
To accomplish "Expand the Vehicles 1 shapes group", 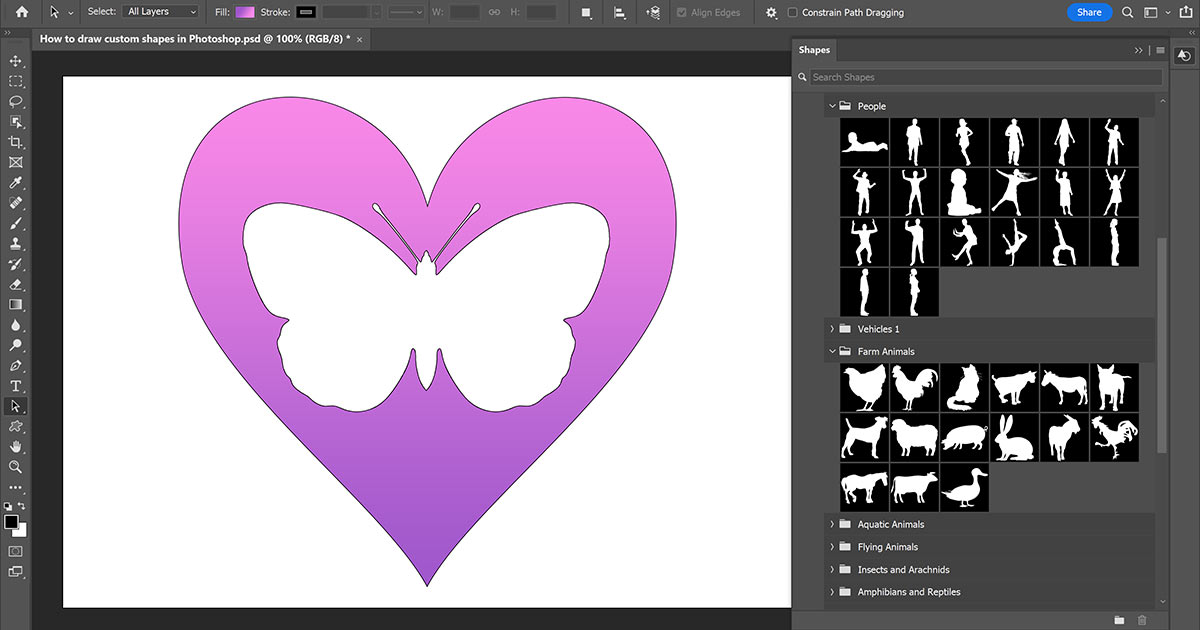I will [832, 328].
